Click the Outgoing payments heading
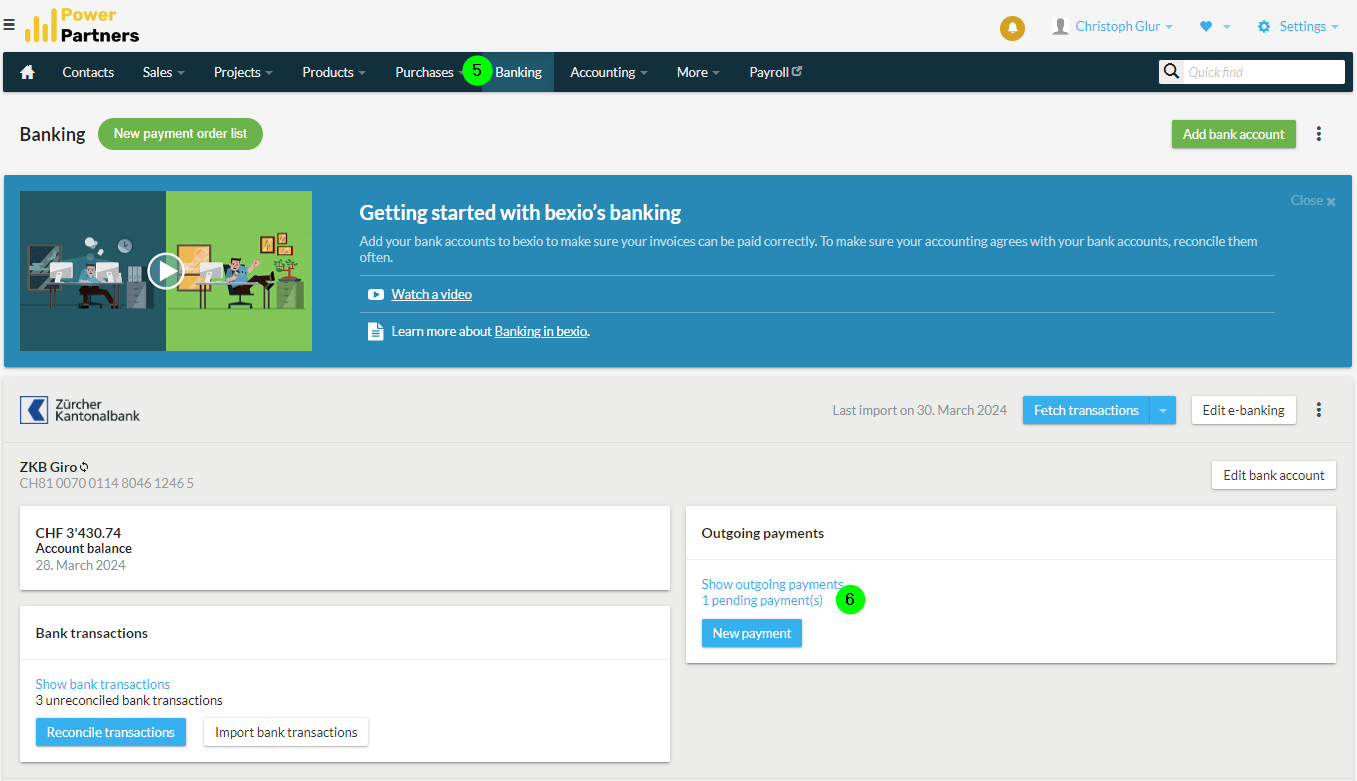1357x781 pixels. 763,533
